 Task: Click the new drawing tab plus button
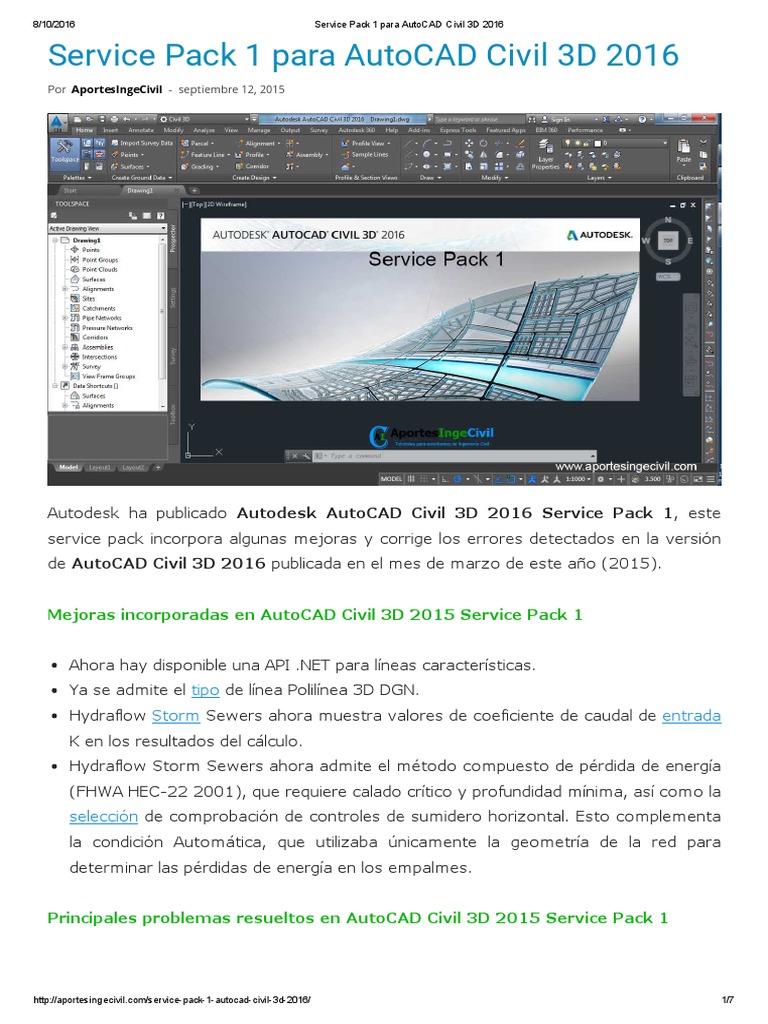(x=194, y=191)
